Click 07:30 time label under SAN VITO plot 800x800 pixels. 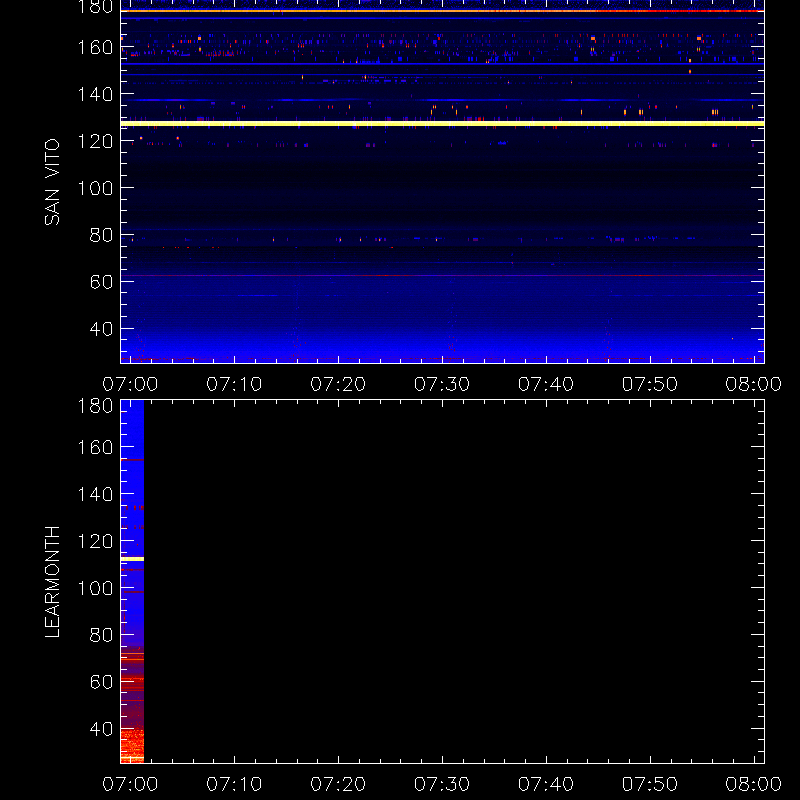(442, 384)
